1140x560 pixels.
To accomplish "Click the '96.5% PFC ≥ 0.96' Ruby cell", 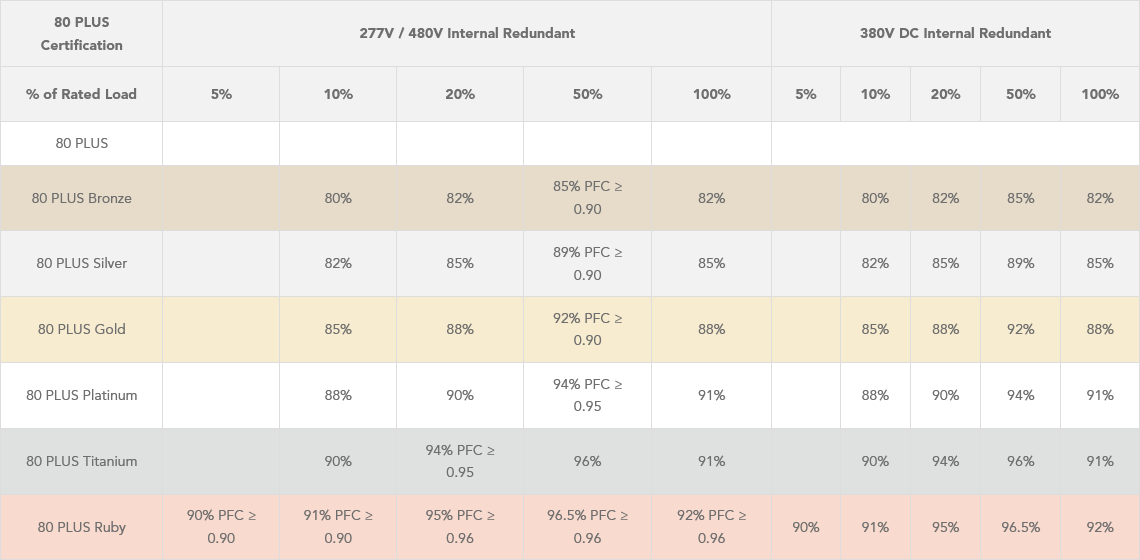I will 587,527.
